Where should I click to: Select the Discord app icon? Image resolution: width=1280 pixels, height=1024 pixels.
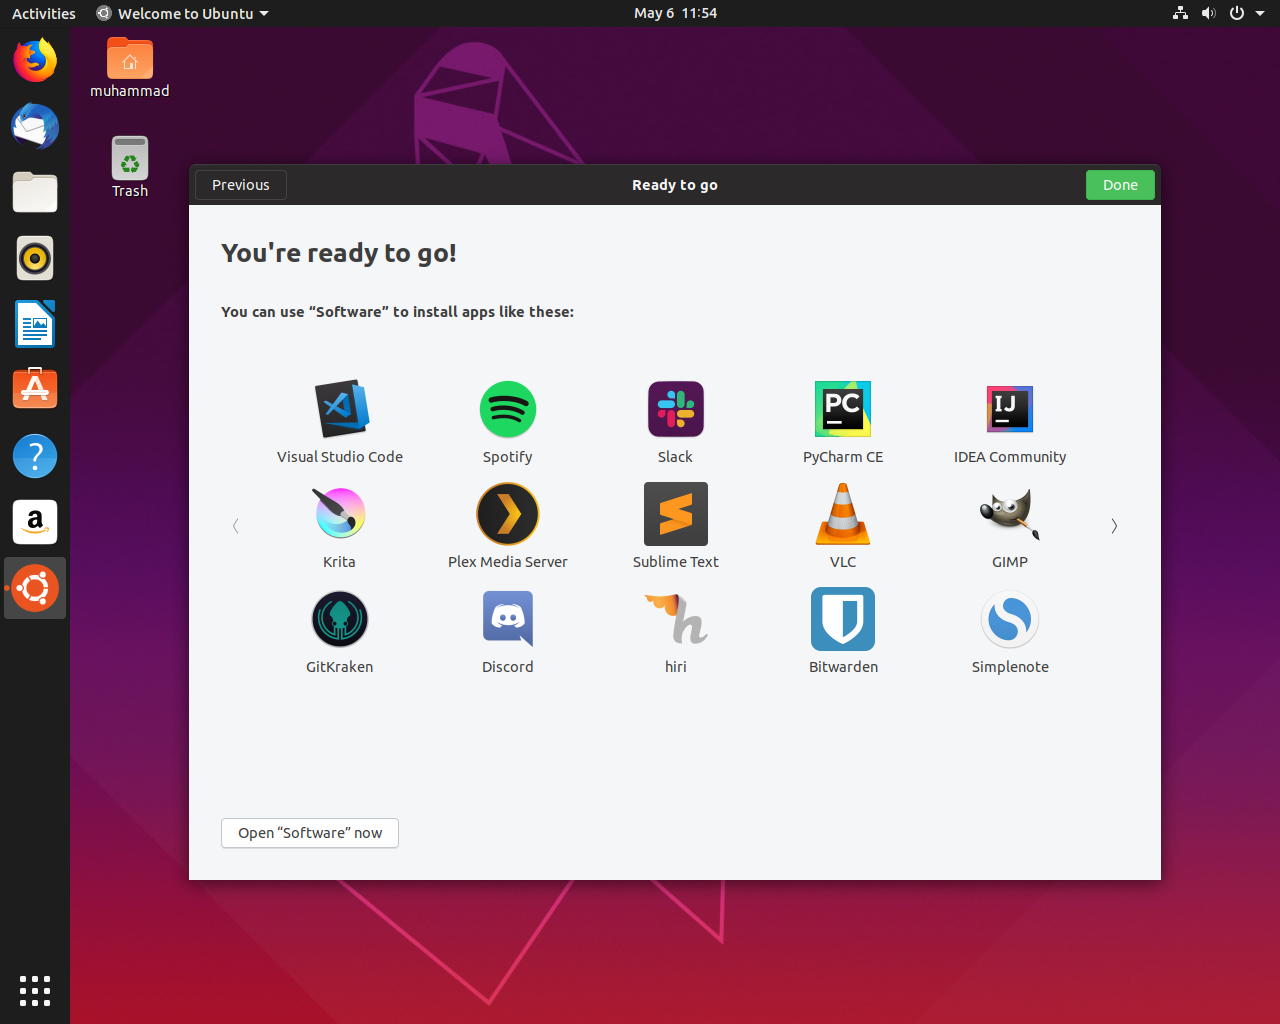[508, 619]
